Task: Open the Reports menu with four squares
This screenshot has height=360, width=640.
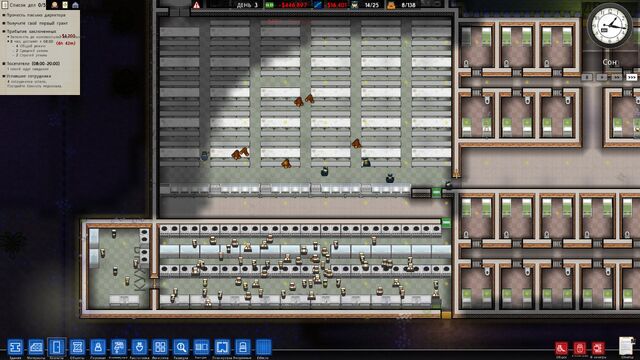Action: pos(160,347)
